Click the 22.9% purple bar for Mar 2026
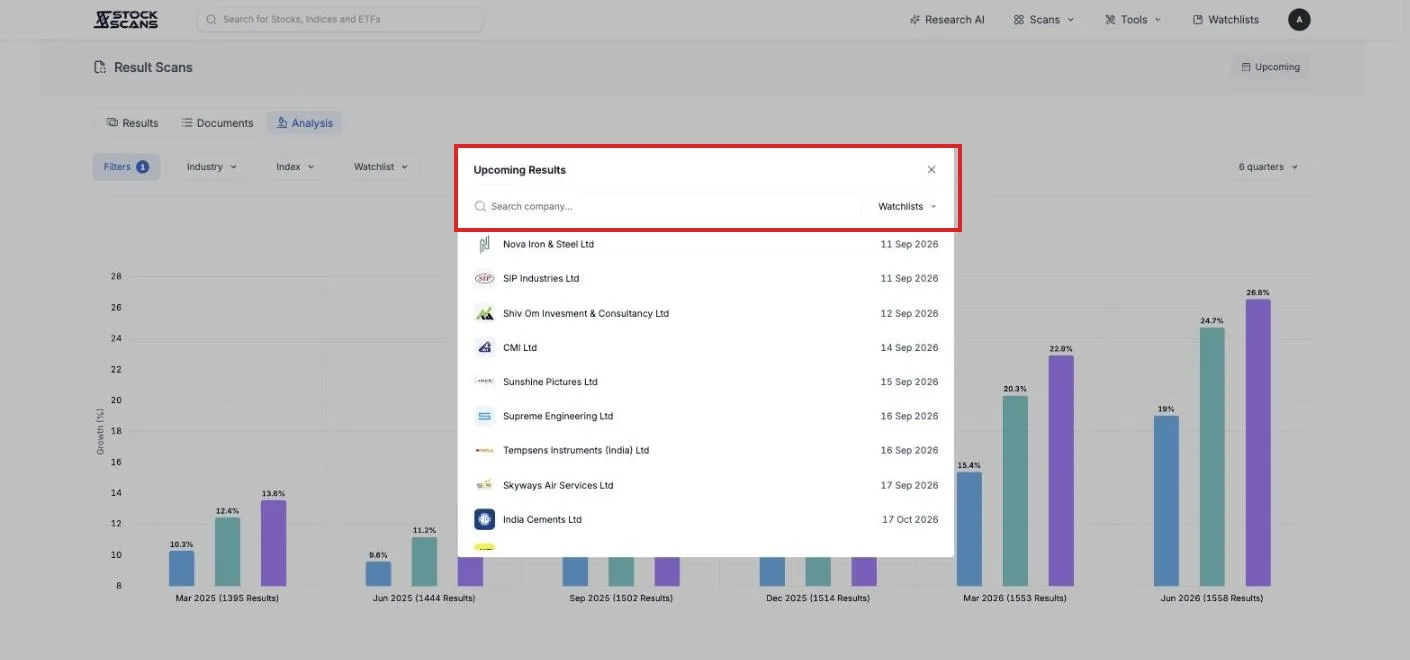Image resolution: width=1410 pixels, height=660 pixels. (1061, 471)
